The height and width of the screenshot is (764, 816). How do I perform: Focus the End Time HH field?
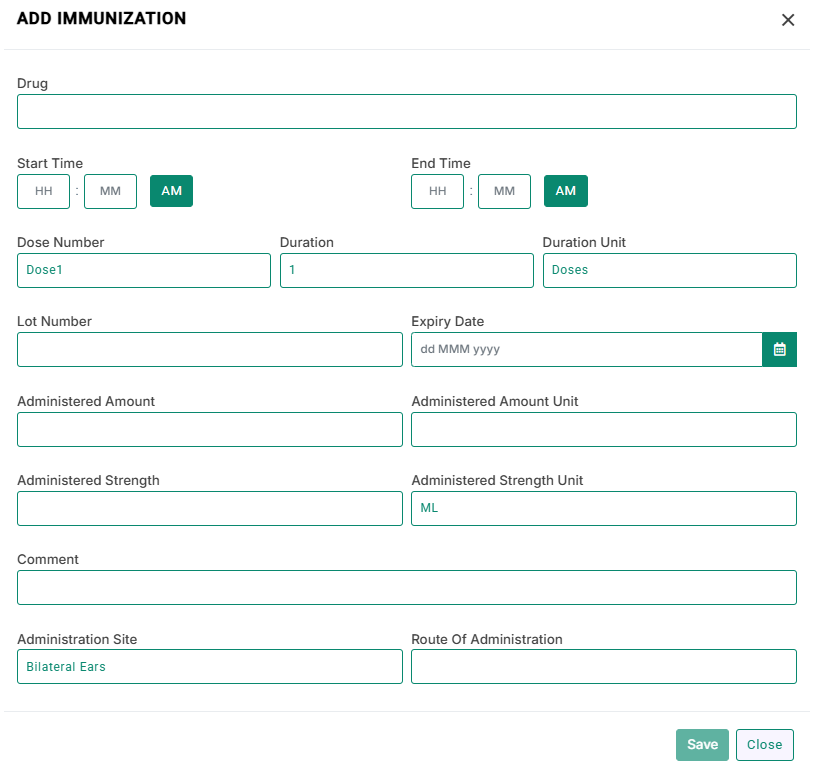click(437, 191)
